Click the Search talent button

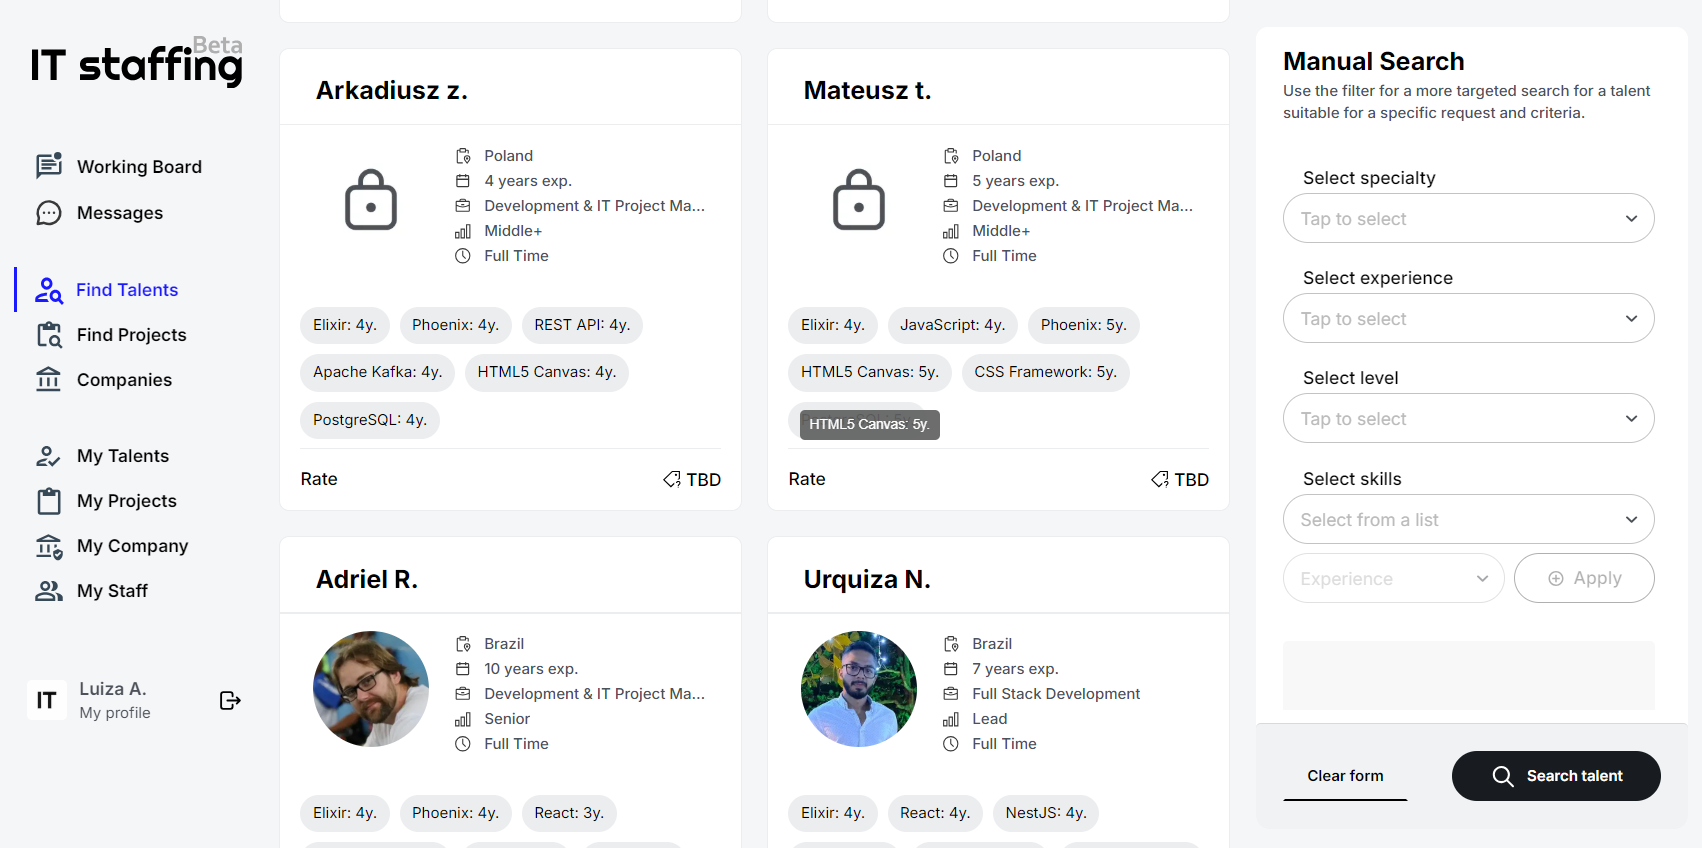(1556, 776)
